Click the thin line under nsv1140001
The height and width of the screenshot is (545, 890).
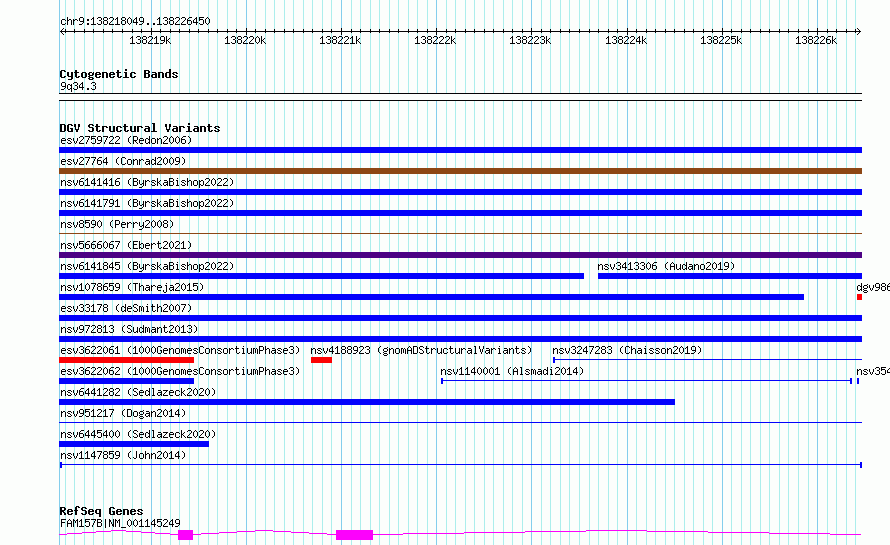point(646,380)
